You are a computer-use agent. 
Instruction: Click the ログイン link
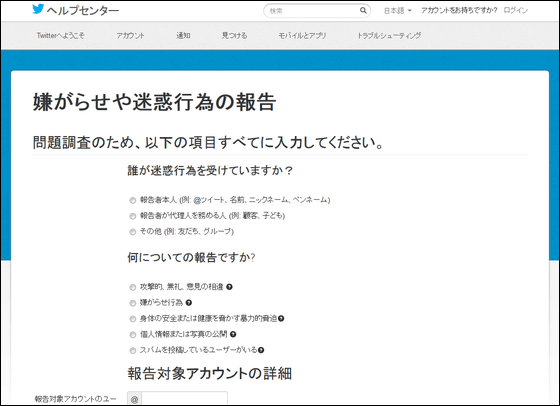click(516, 10)
